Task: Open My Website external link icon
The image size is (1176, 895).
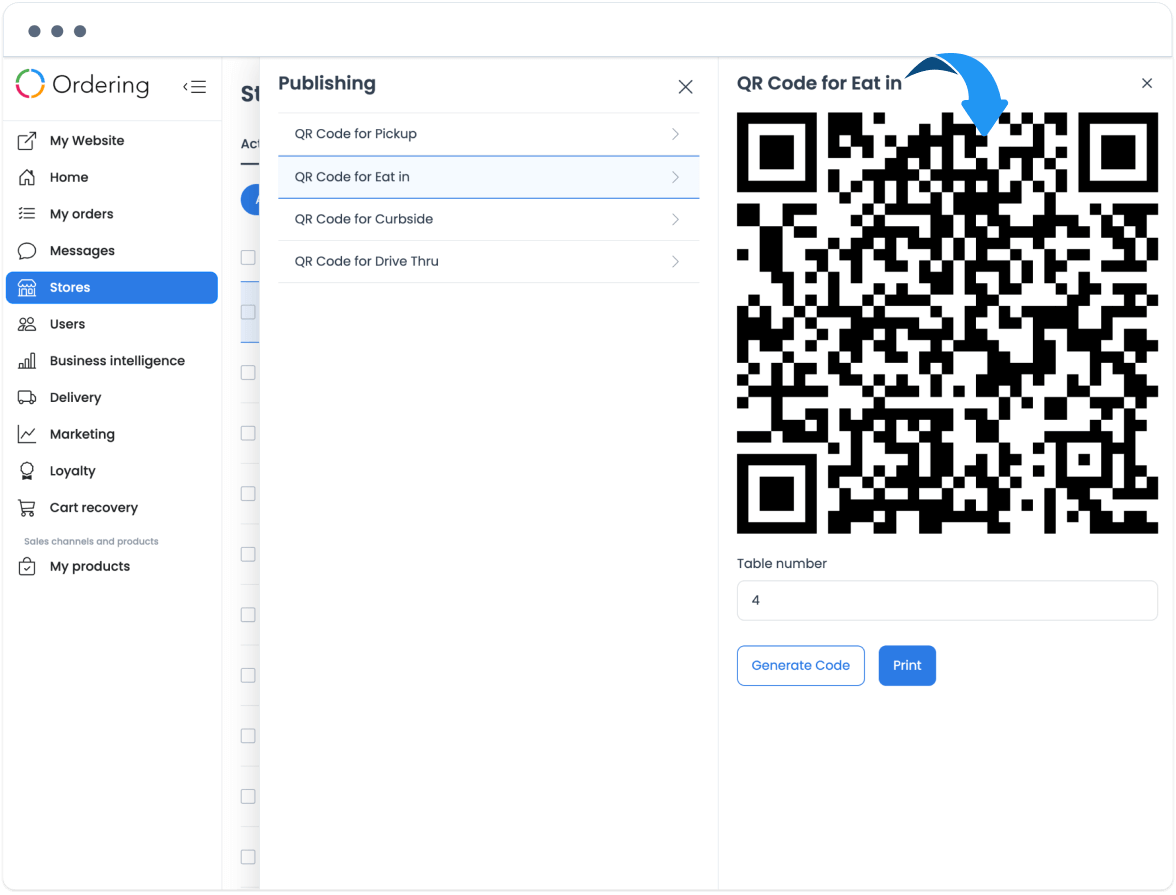Action: click(x=27, y=140)
